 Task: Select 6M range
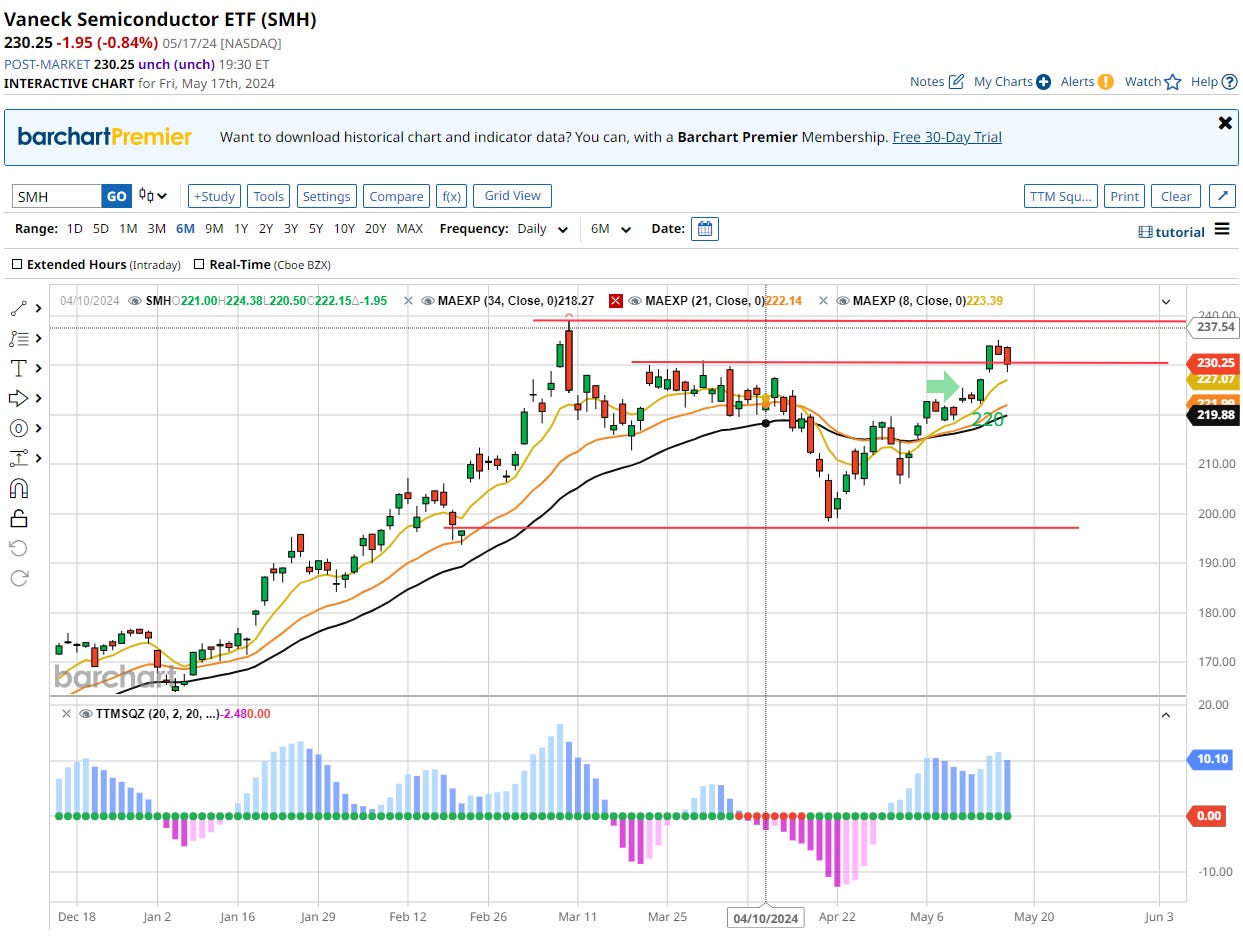click(x=185, y=229)
